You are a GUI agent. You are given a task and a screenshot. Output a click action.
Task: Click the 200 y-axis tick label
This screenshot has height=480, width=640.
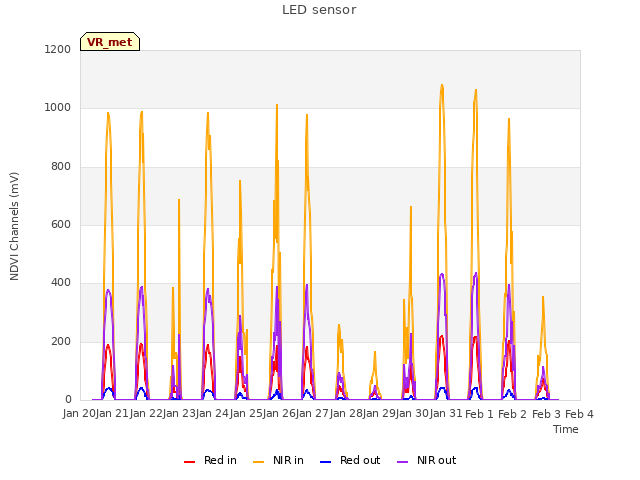[x=61, y=342]
